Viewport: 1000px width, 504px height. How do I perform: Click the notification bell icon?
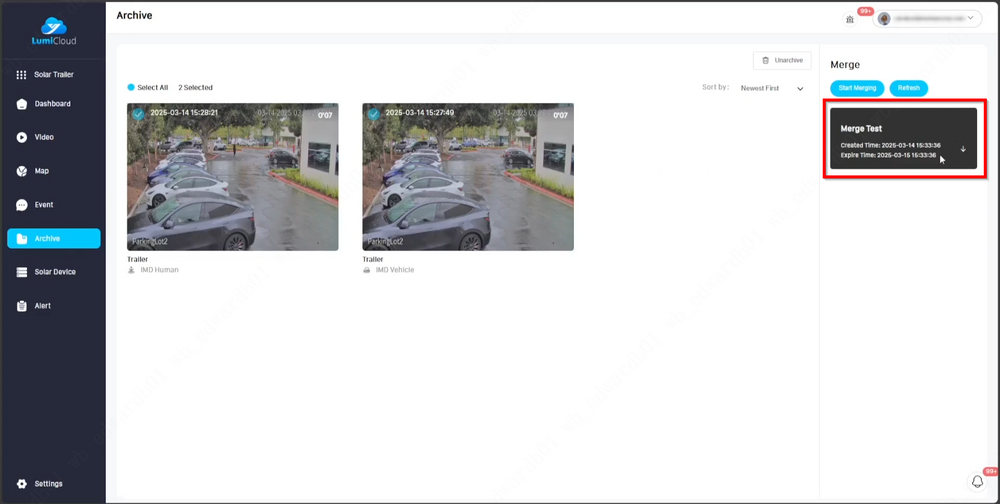pos(978,482)
